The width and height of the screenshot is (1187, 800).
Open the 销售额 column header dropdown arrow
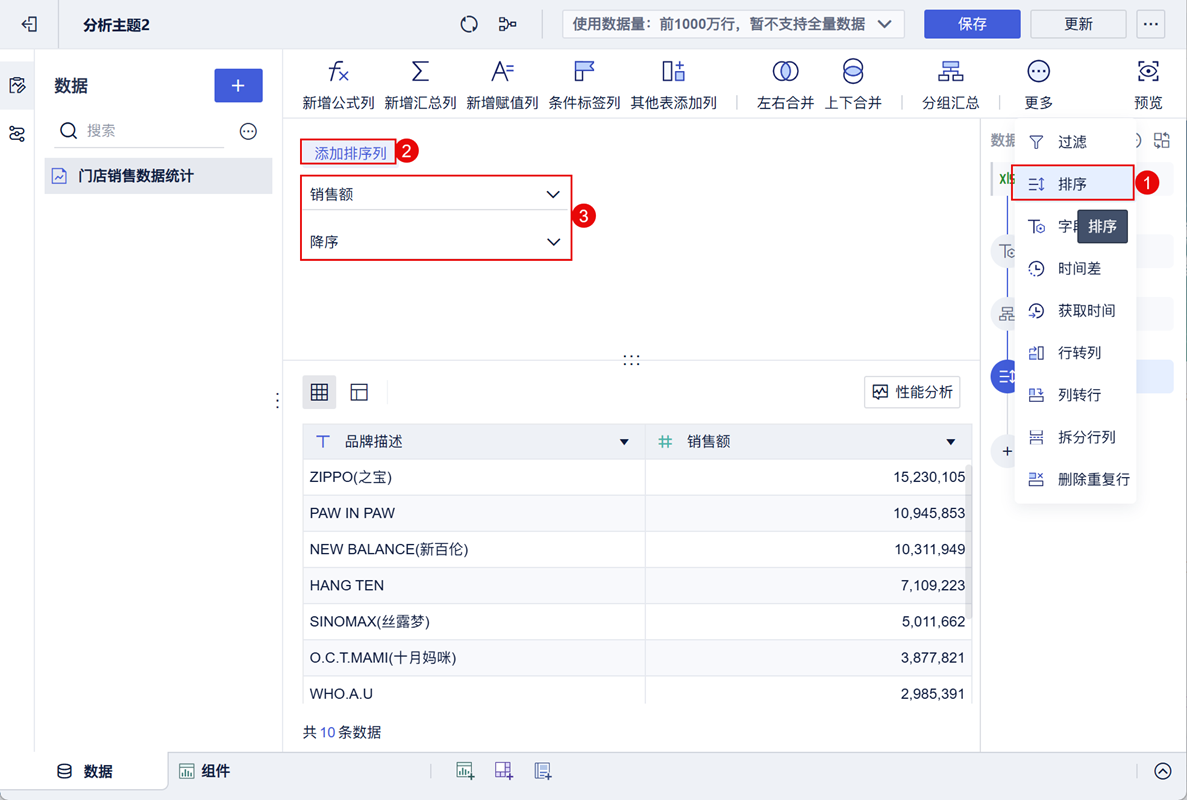(x=951, y=442)
